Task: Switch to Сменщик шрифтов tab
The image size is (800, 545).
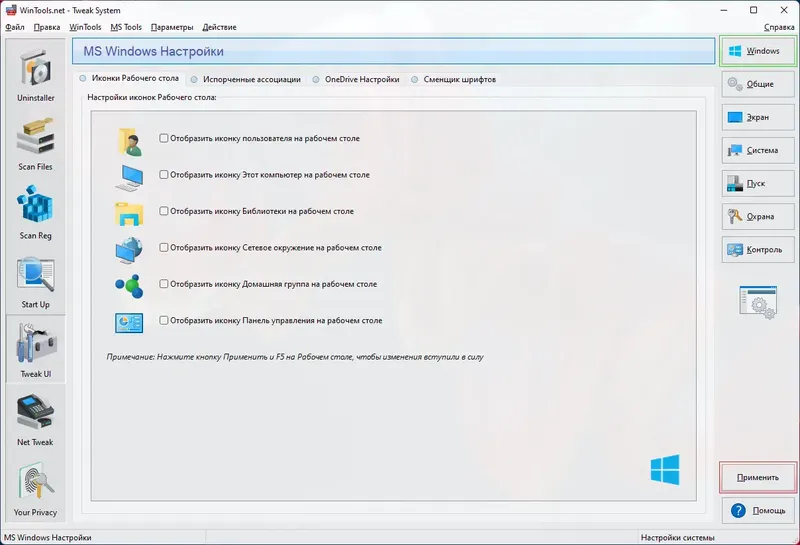Action: click(454, 79)
